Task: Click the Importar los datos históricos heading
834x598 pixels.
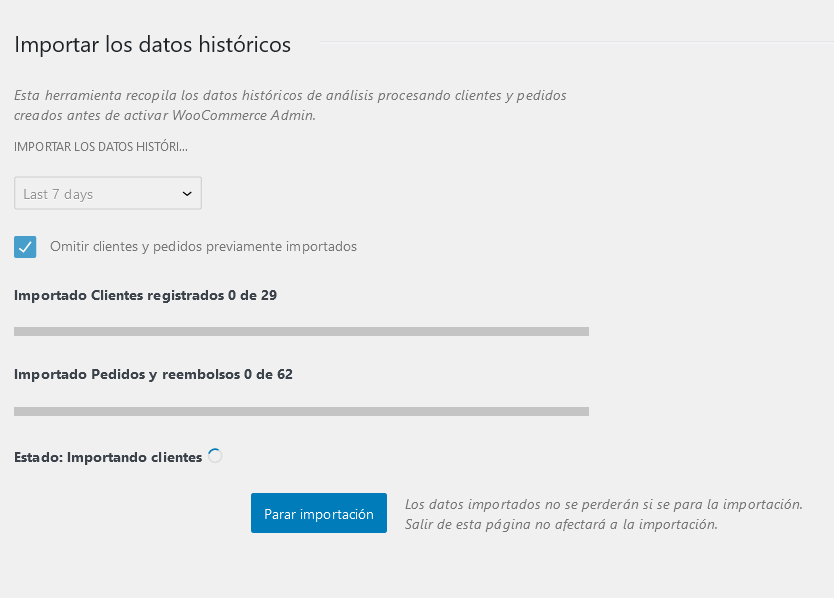Action: click(153, 44)
